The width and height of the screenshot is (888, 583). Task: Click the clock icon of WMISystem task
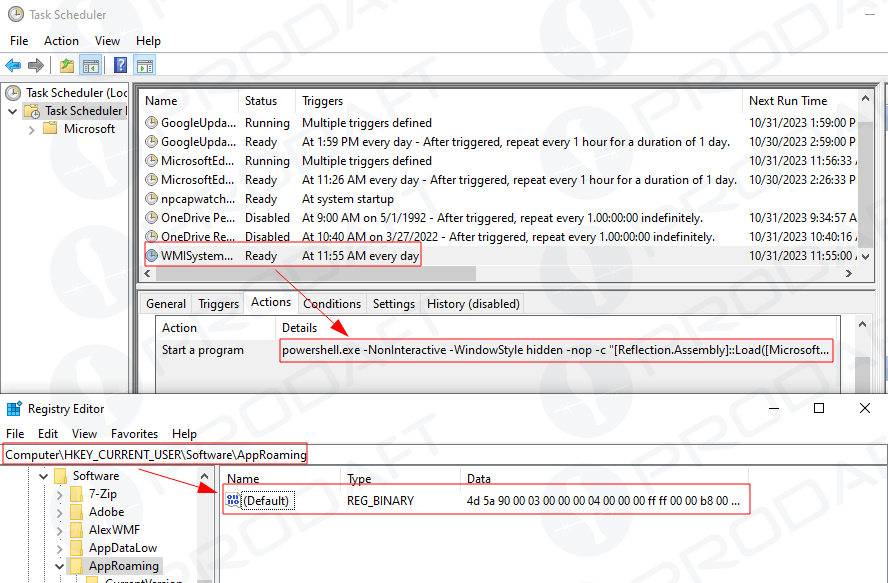point(151,256)
